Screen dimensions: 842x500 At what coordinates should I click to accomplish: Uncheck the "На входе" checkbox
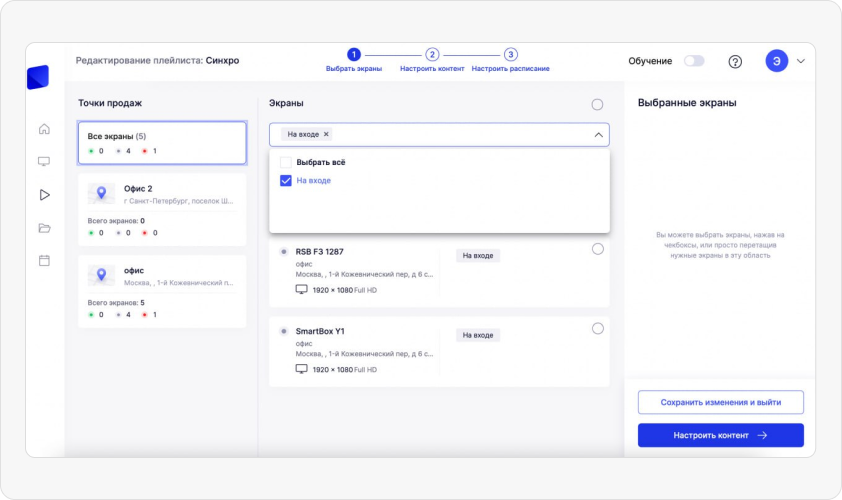coord(286,180)
